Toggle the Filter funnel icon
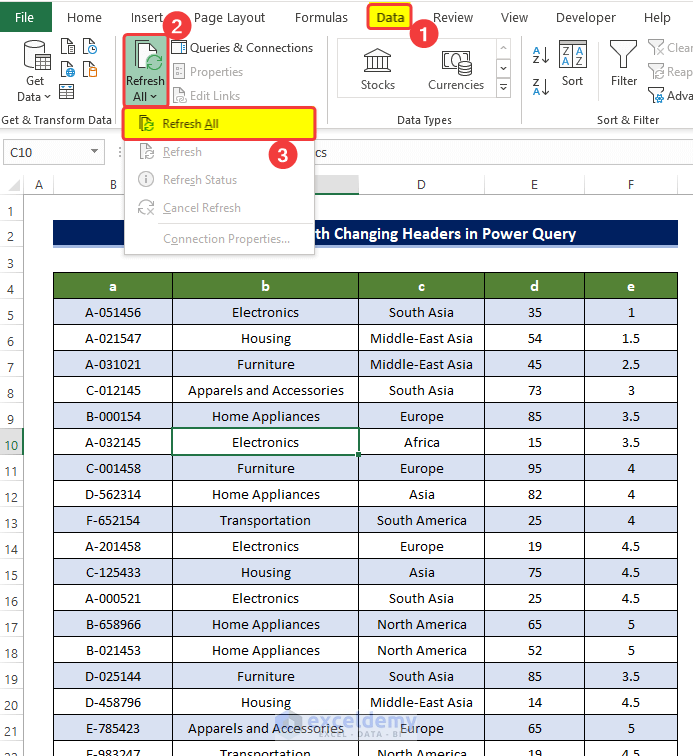Image resolution: width=693 pixels, height=756 pixels. pyautogui.click(x=624, y=54)
